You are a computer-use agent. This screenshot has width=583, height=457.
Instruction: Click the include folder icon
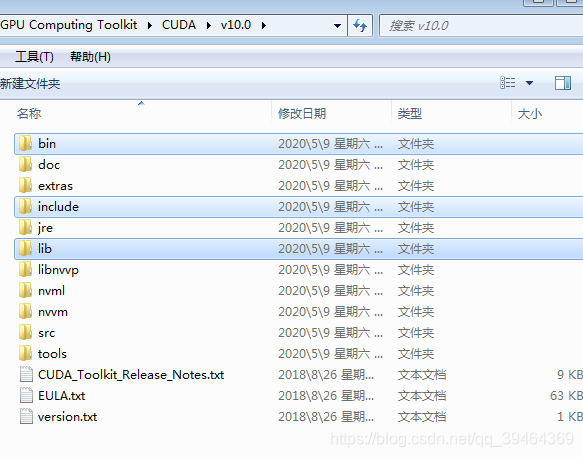click(25, 206)
